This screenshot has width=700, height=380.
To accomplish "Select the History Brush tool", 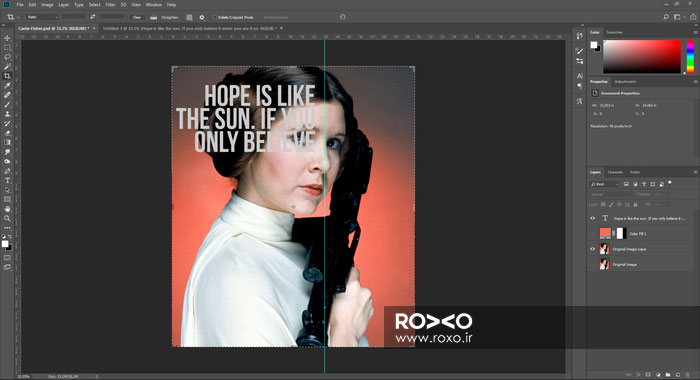I will [7, 124].
